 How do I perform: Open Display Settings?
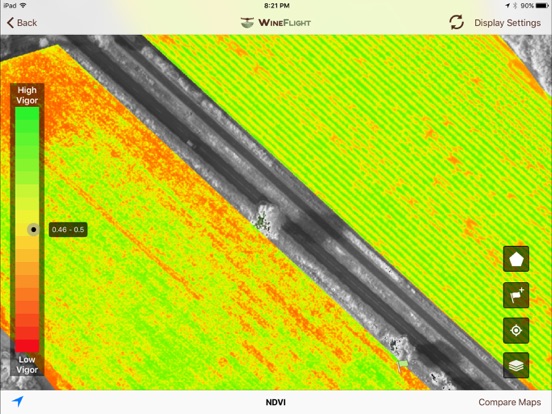[507, 23]
